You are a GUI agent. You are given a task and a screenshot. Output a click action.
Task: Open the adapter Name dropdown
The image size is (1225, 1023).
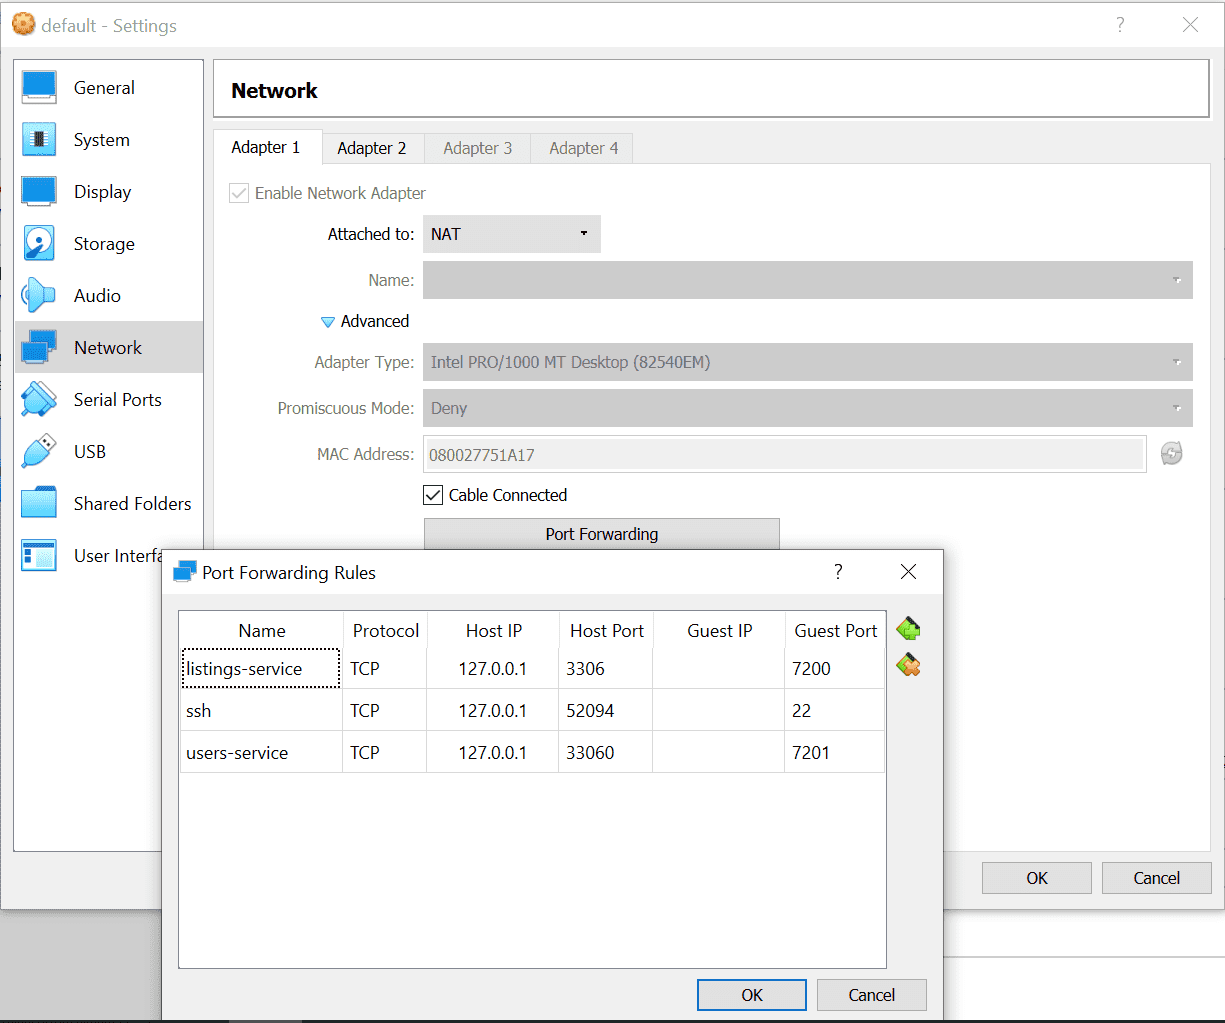tap(808, 280)
